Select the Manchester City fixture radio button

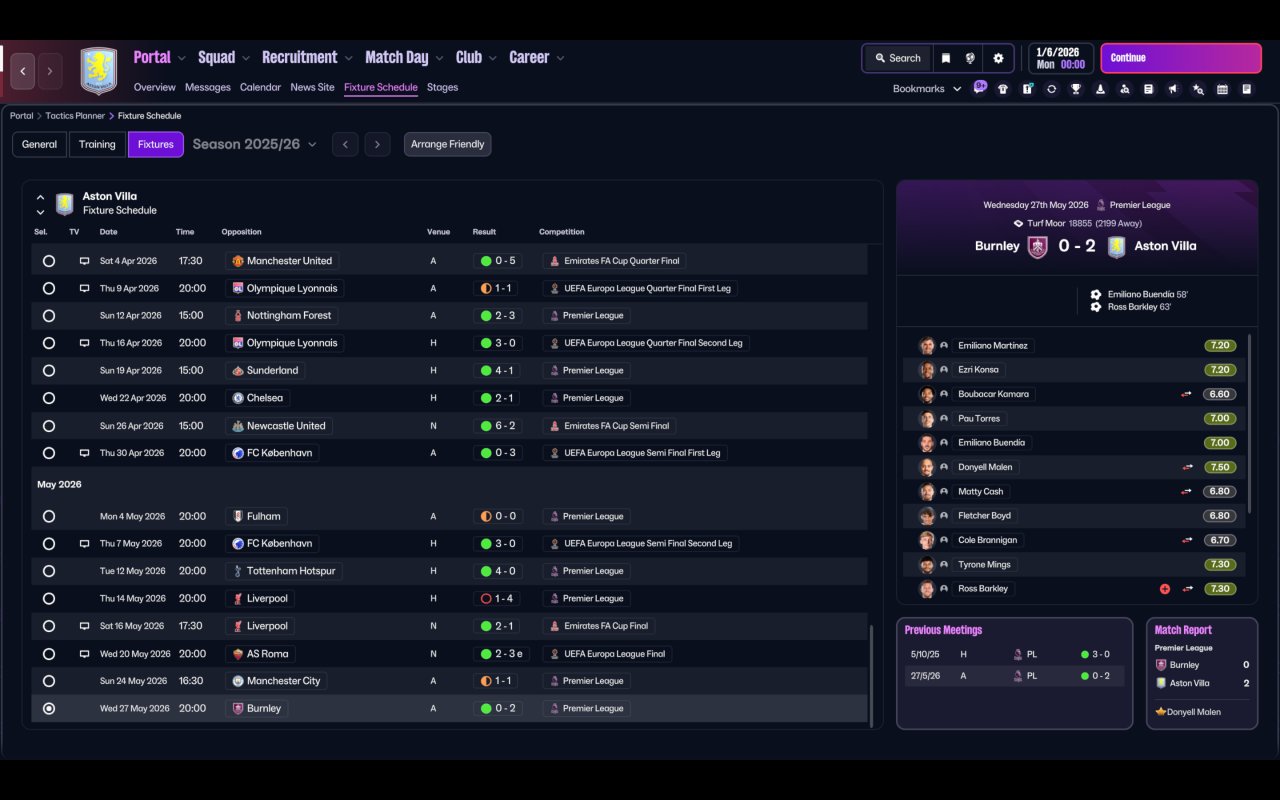[x=49, y=681]
